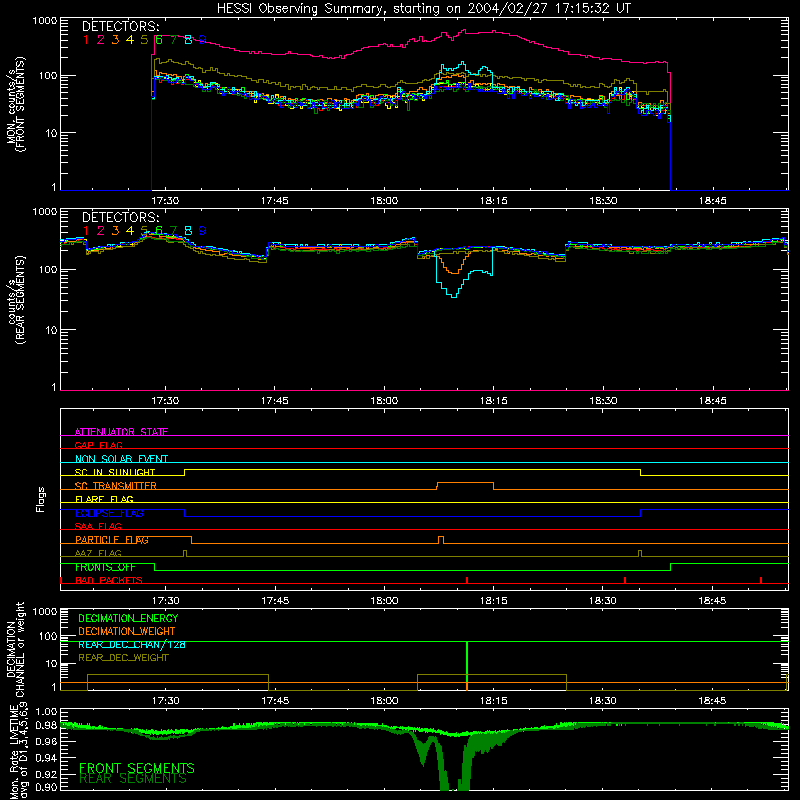
Task: Click the '100' y-axis value of the decimation plot
Action: point(48,636)
